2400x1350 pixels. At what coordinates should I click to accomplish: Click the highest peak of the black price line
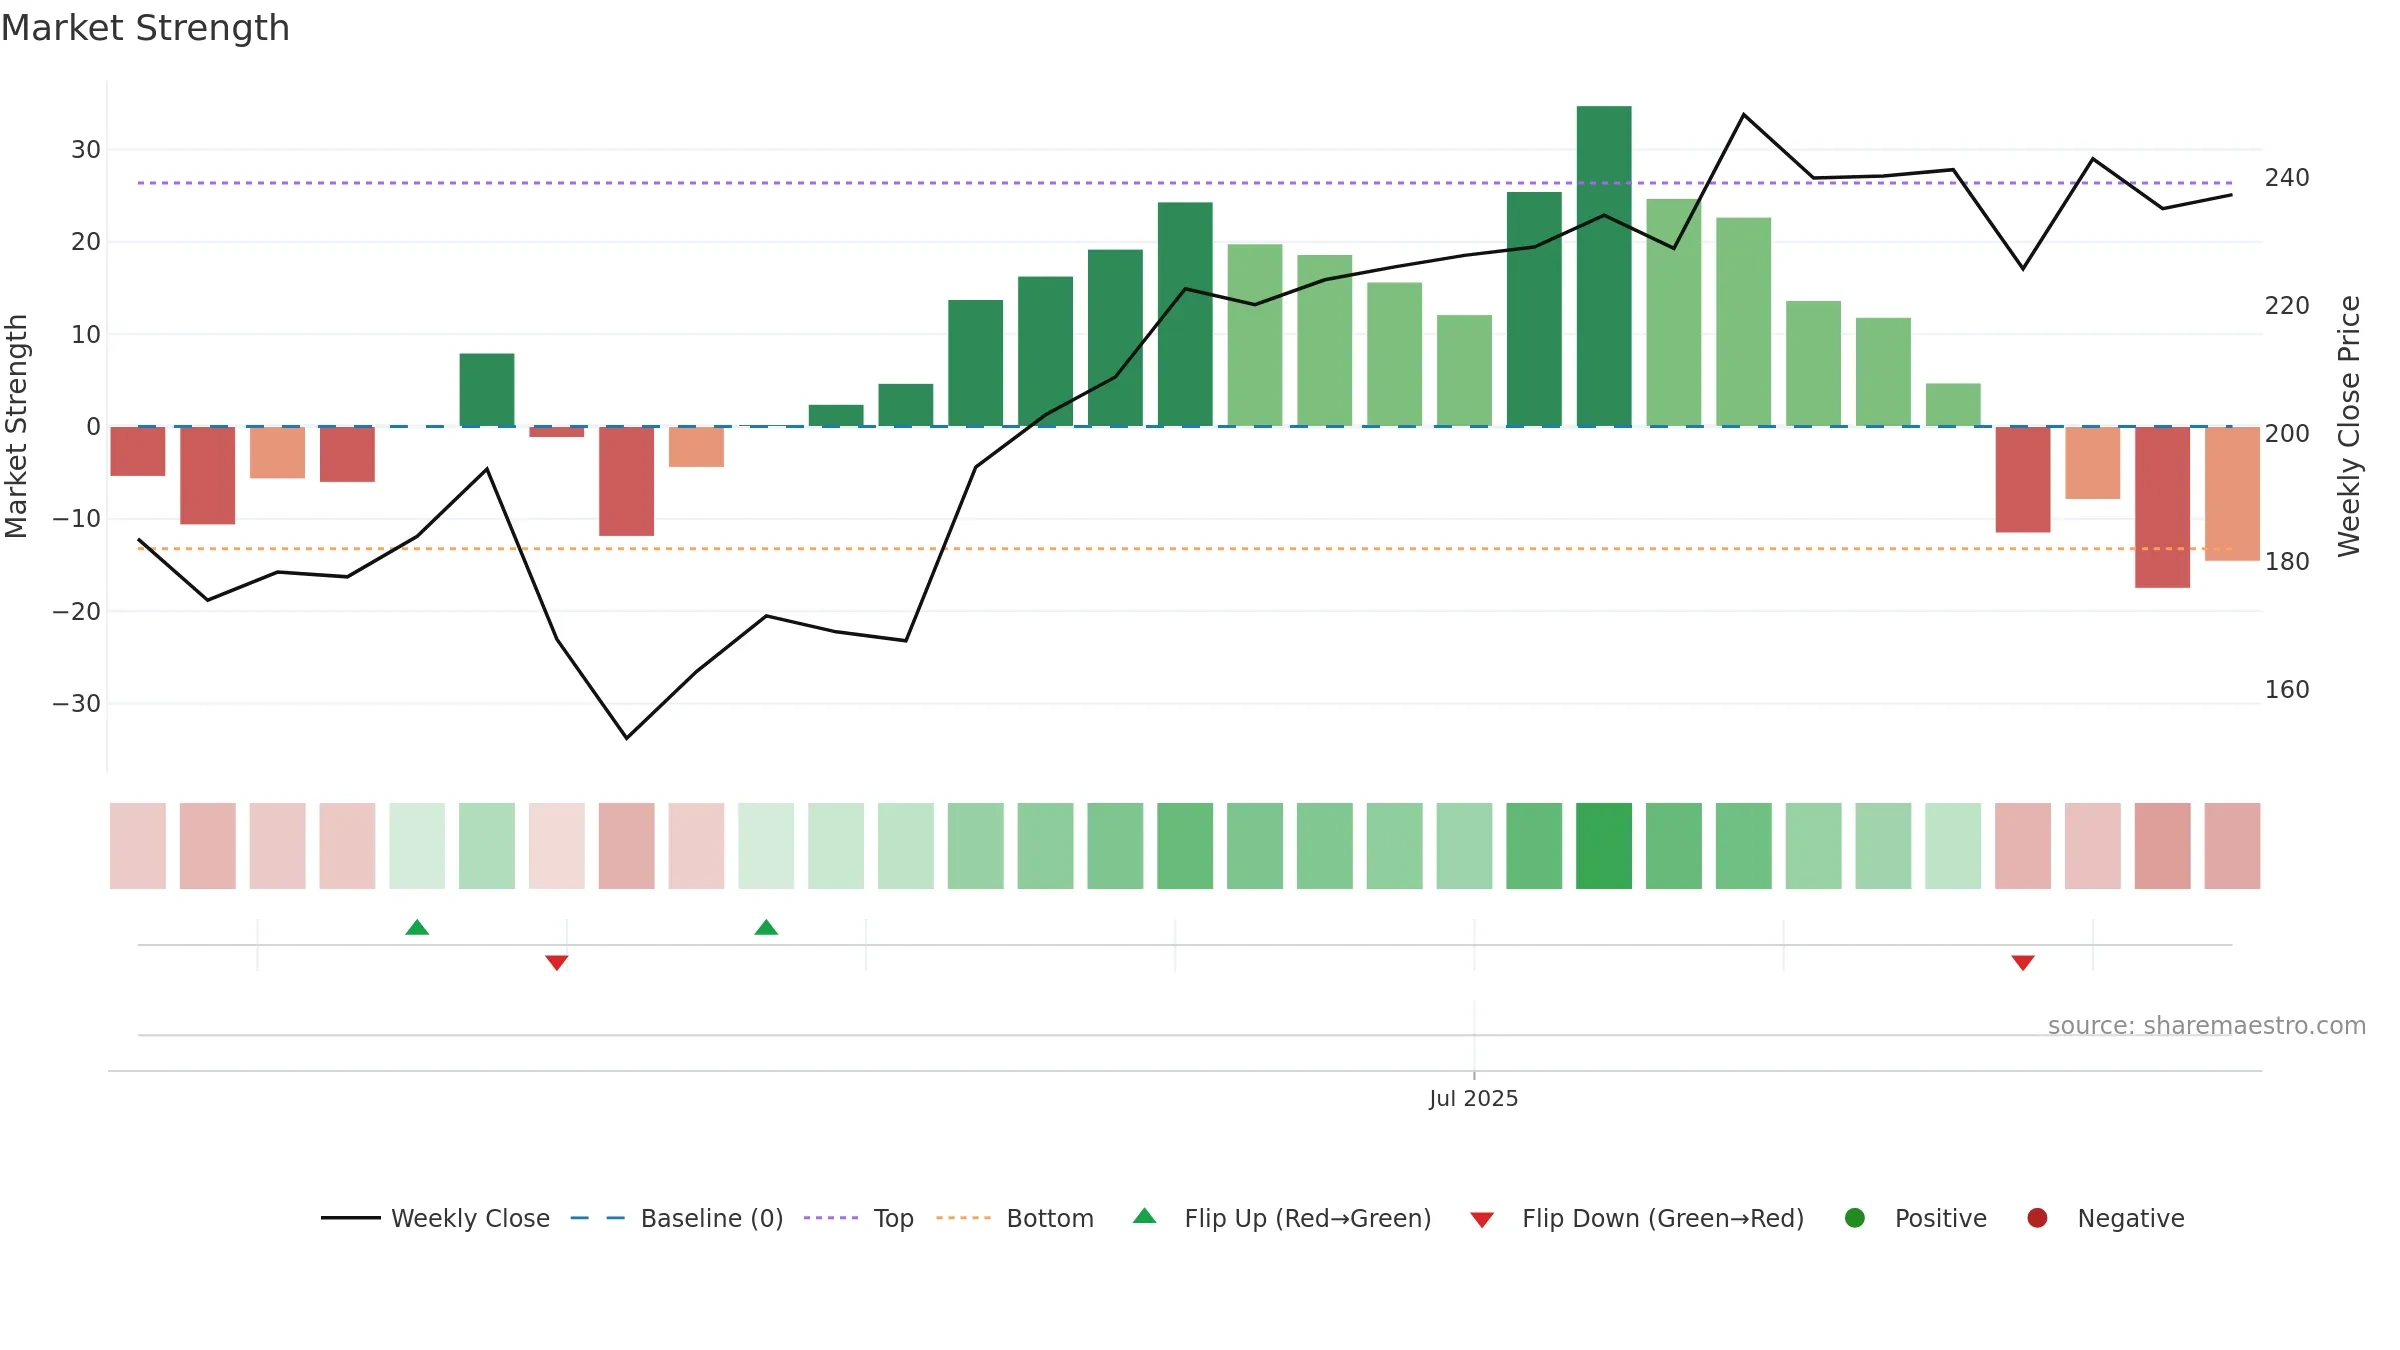click(x=1744, y=115)
